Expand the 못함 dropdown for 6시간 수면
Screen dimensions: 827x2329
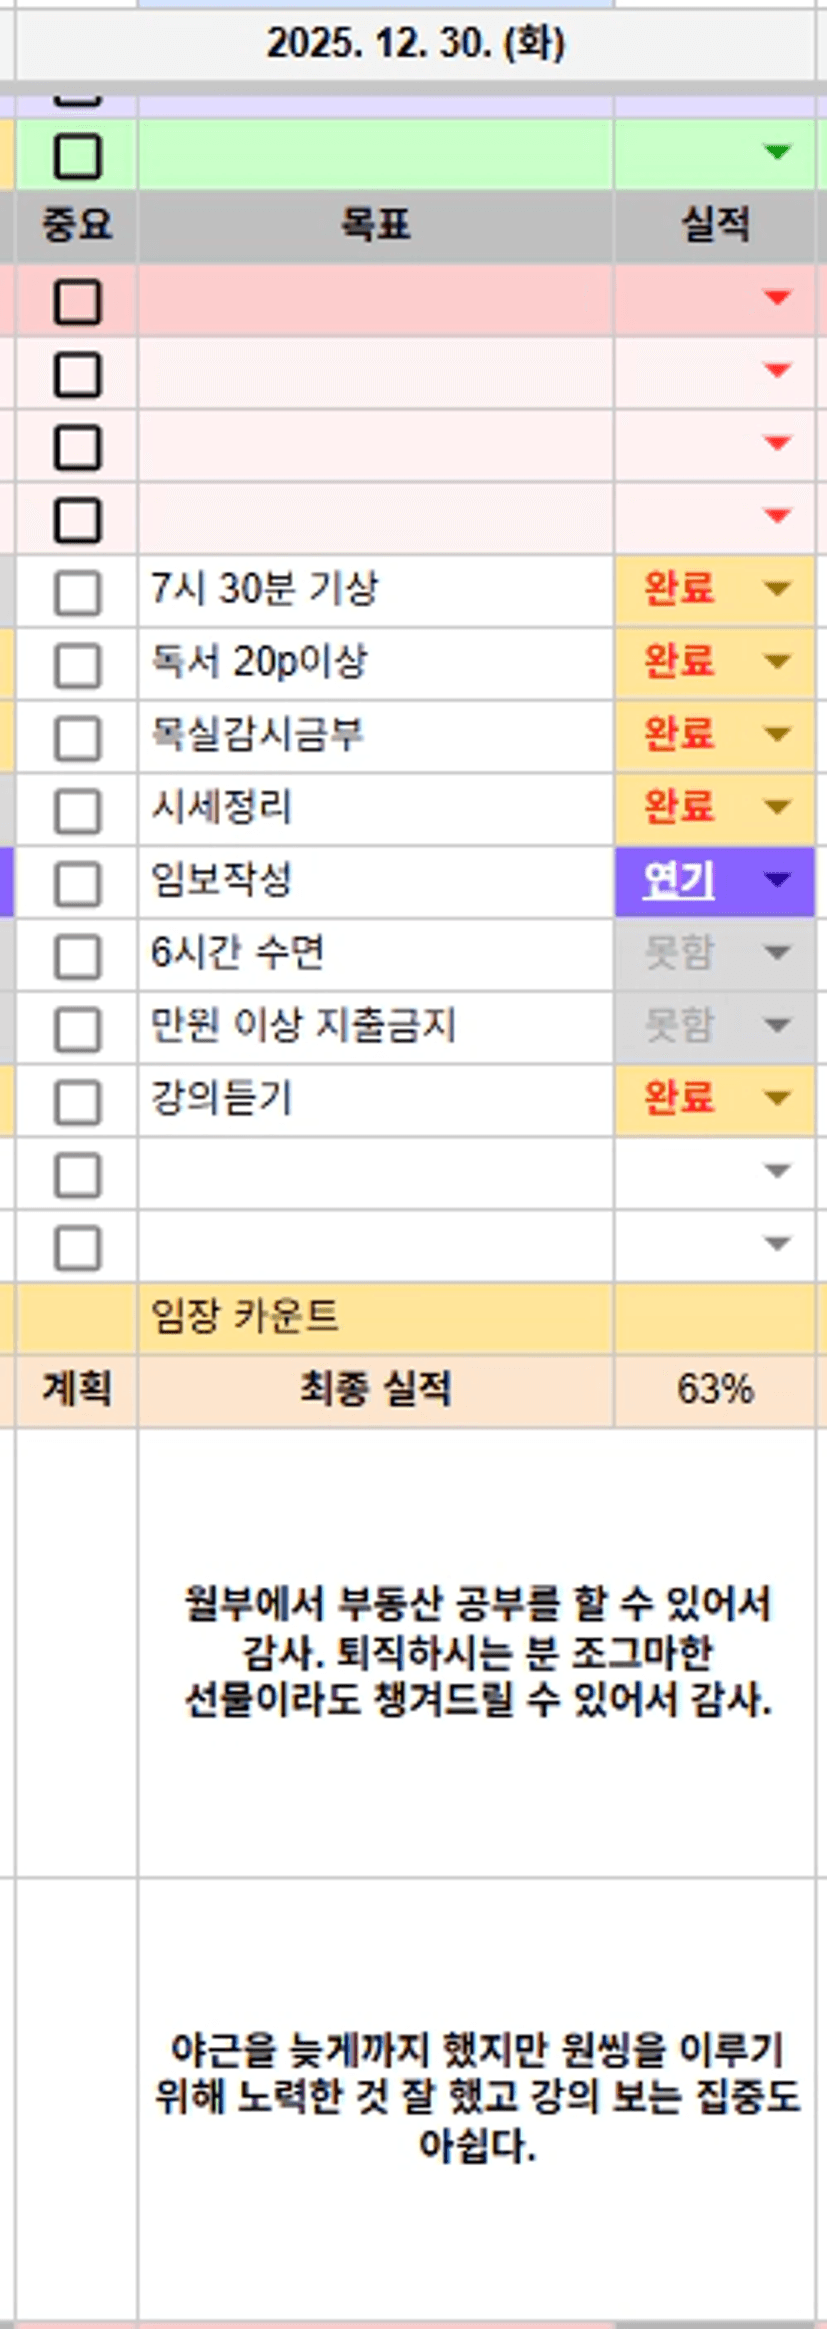[x=777, y=953]
